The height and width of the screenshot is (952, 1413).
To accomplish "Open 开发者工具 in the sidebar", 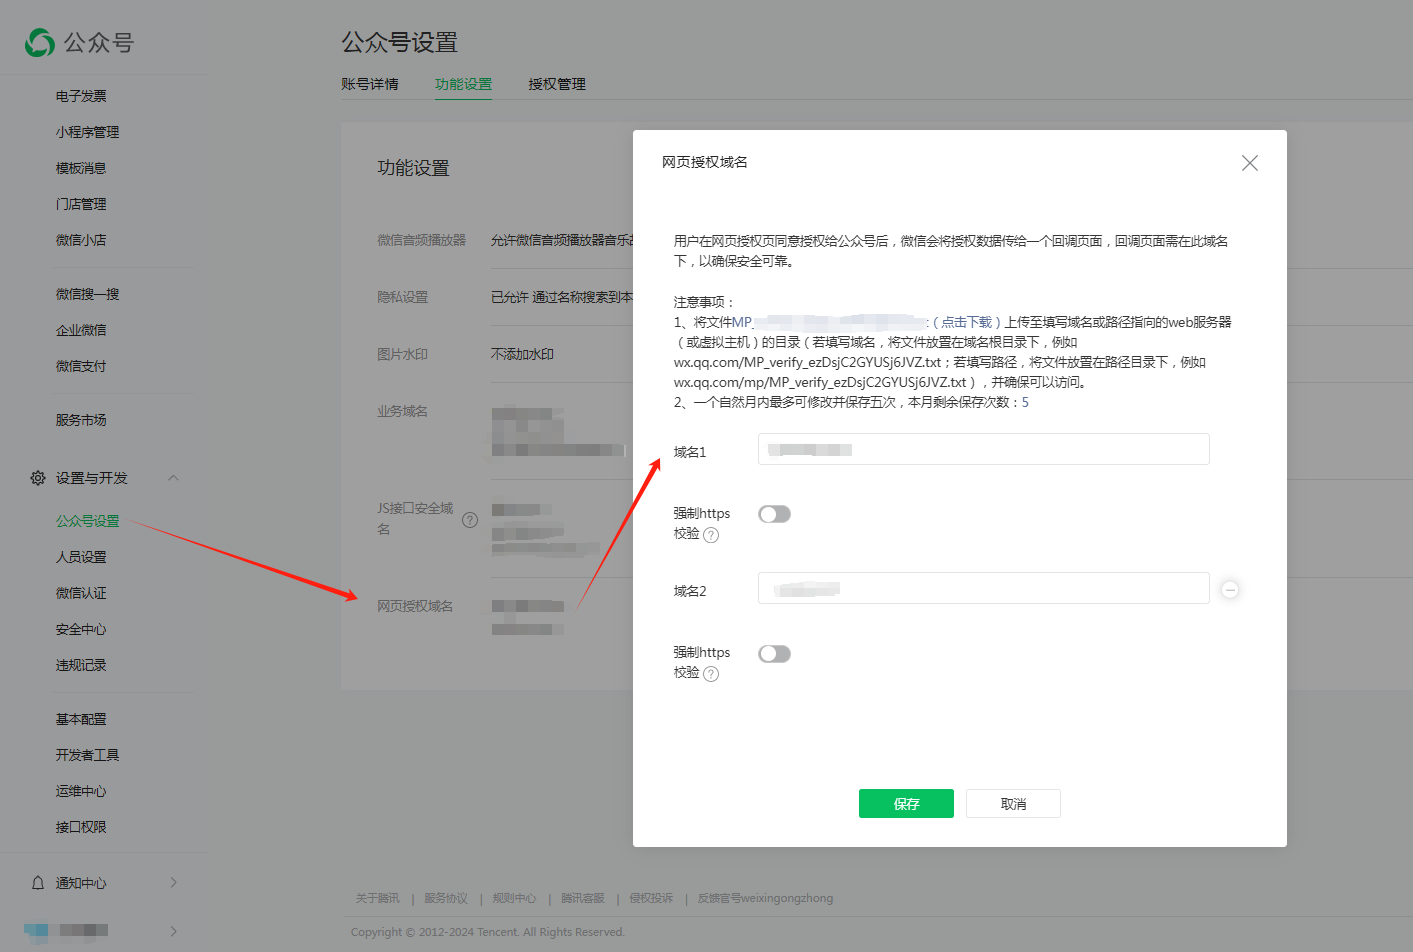I will pyautogui.click(x=87, y=755).
